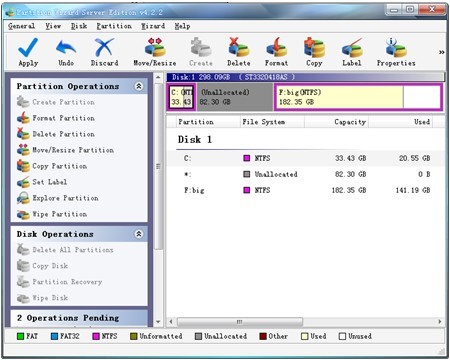Image resolution: width=450 pixels, height=360 pixels.
Task: Open the Wizard menu
Action: 153,26
